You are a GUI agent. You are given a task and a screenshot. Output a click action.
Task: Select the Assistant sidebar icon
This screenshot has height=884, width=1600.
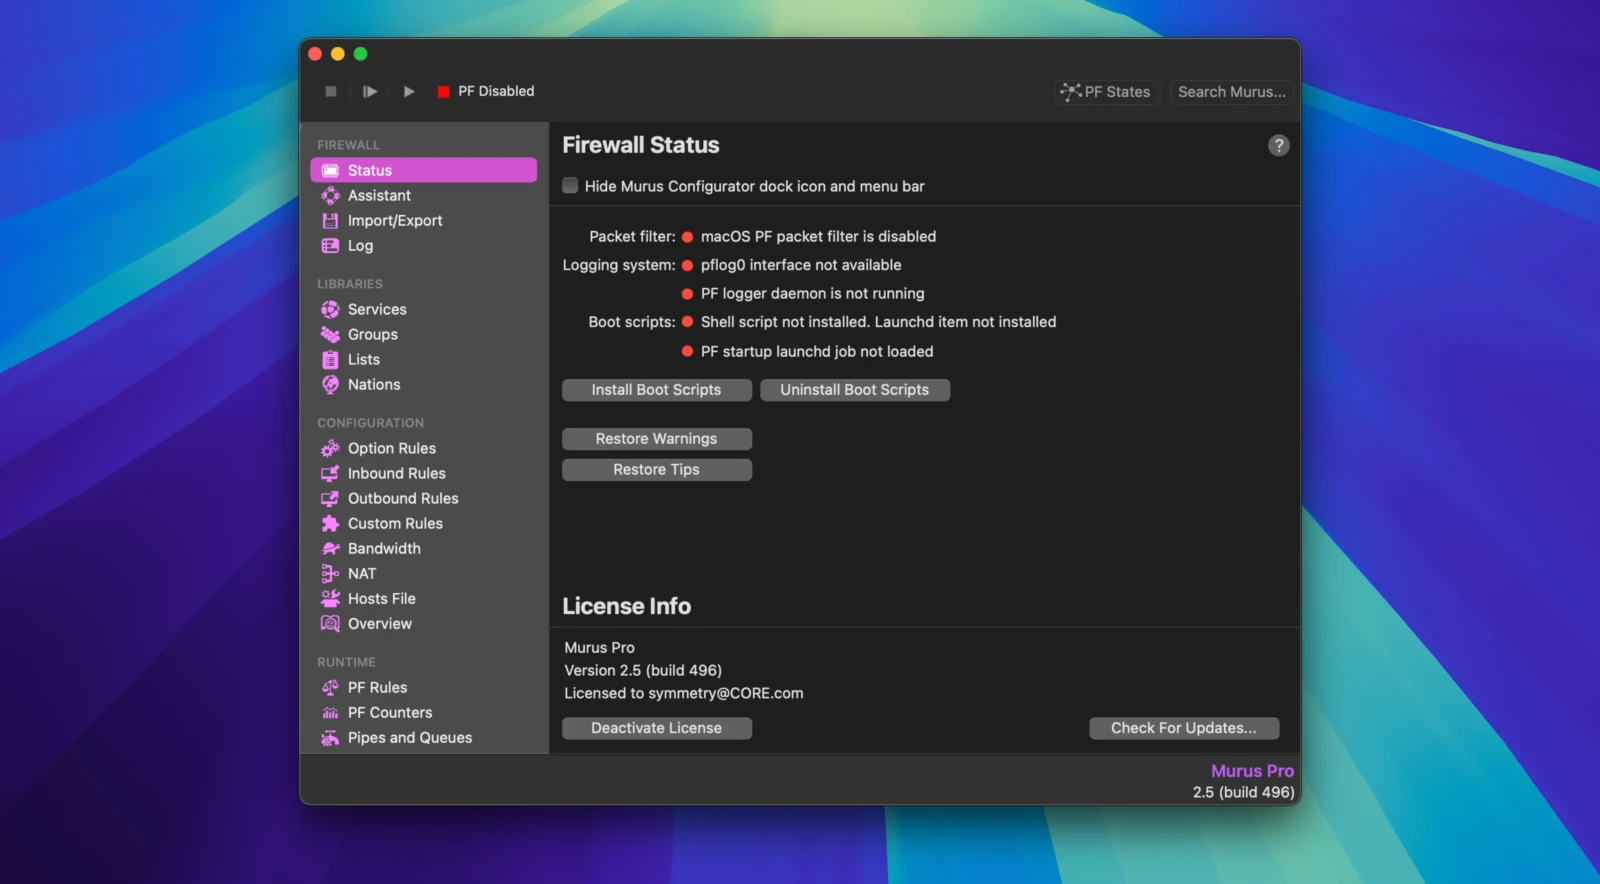[330, 196]
